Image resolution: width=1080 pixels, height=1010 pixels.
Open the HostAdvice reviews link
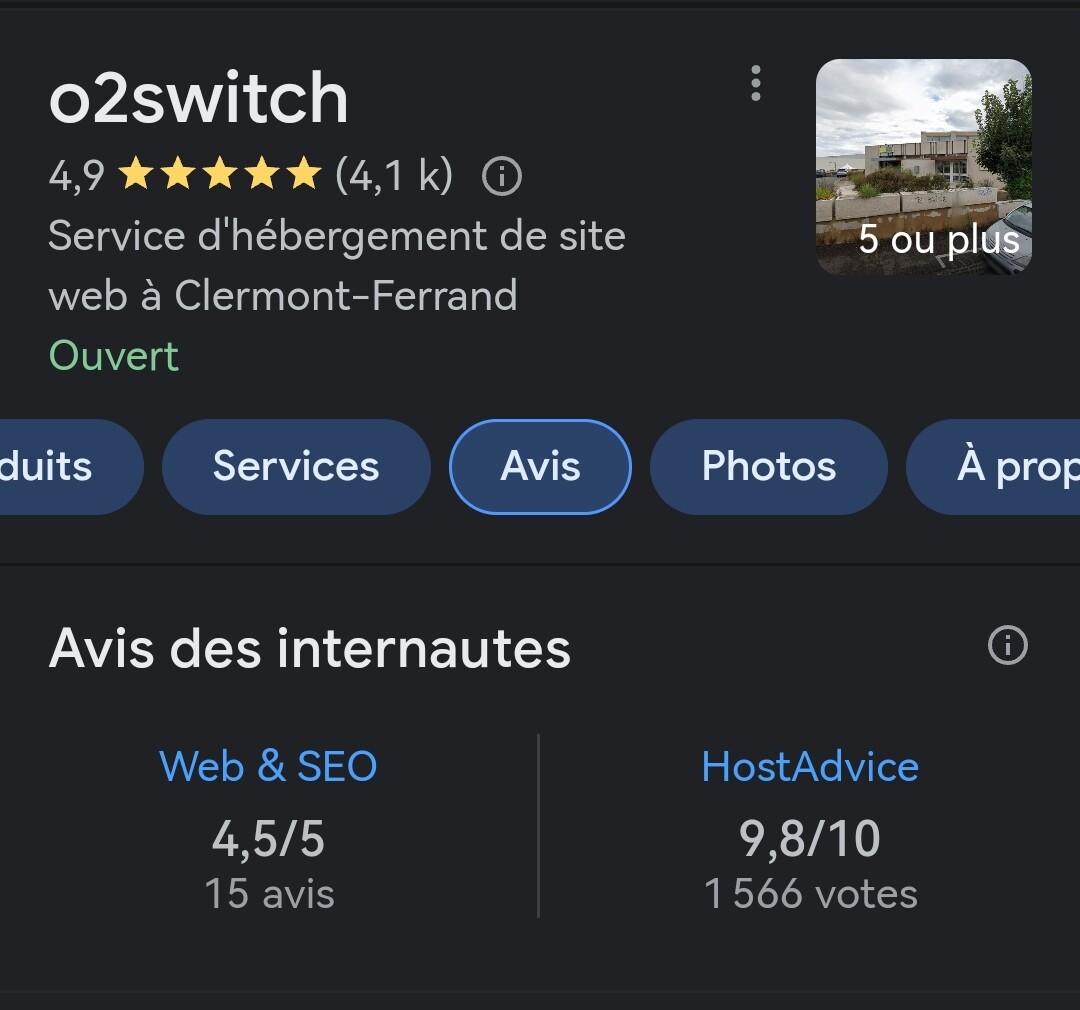pos(810,766)
